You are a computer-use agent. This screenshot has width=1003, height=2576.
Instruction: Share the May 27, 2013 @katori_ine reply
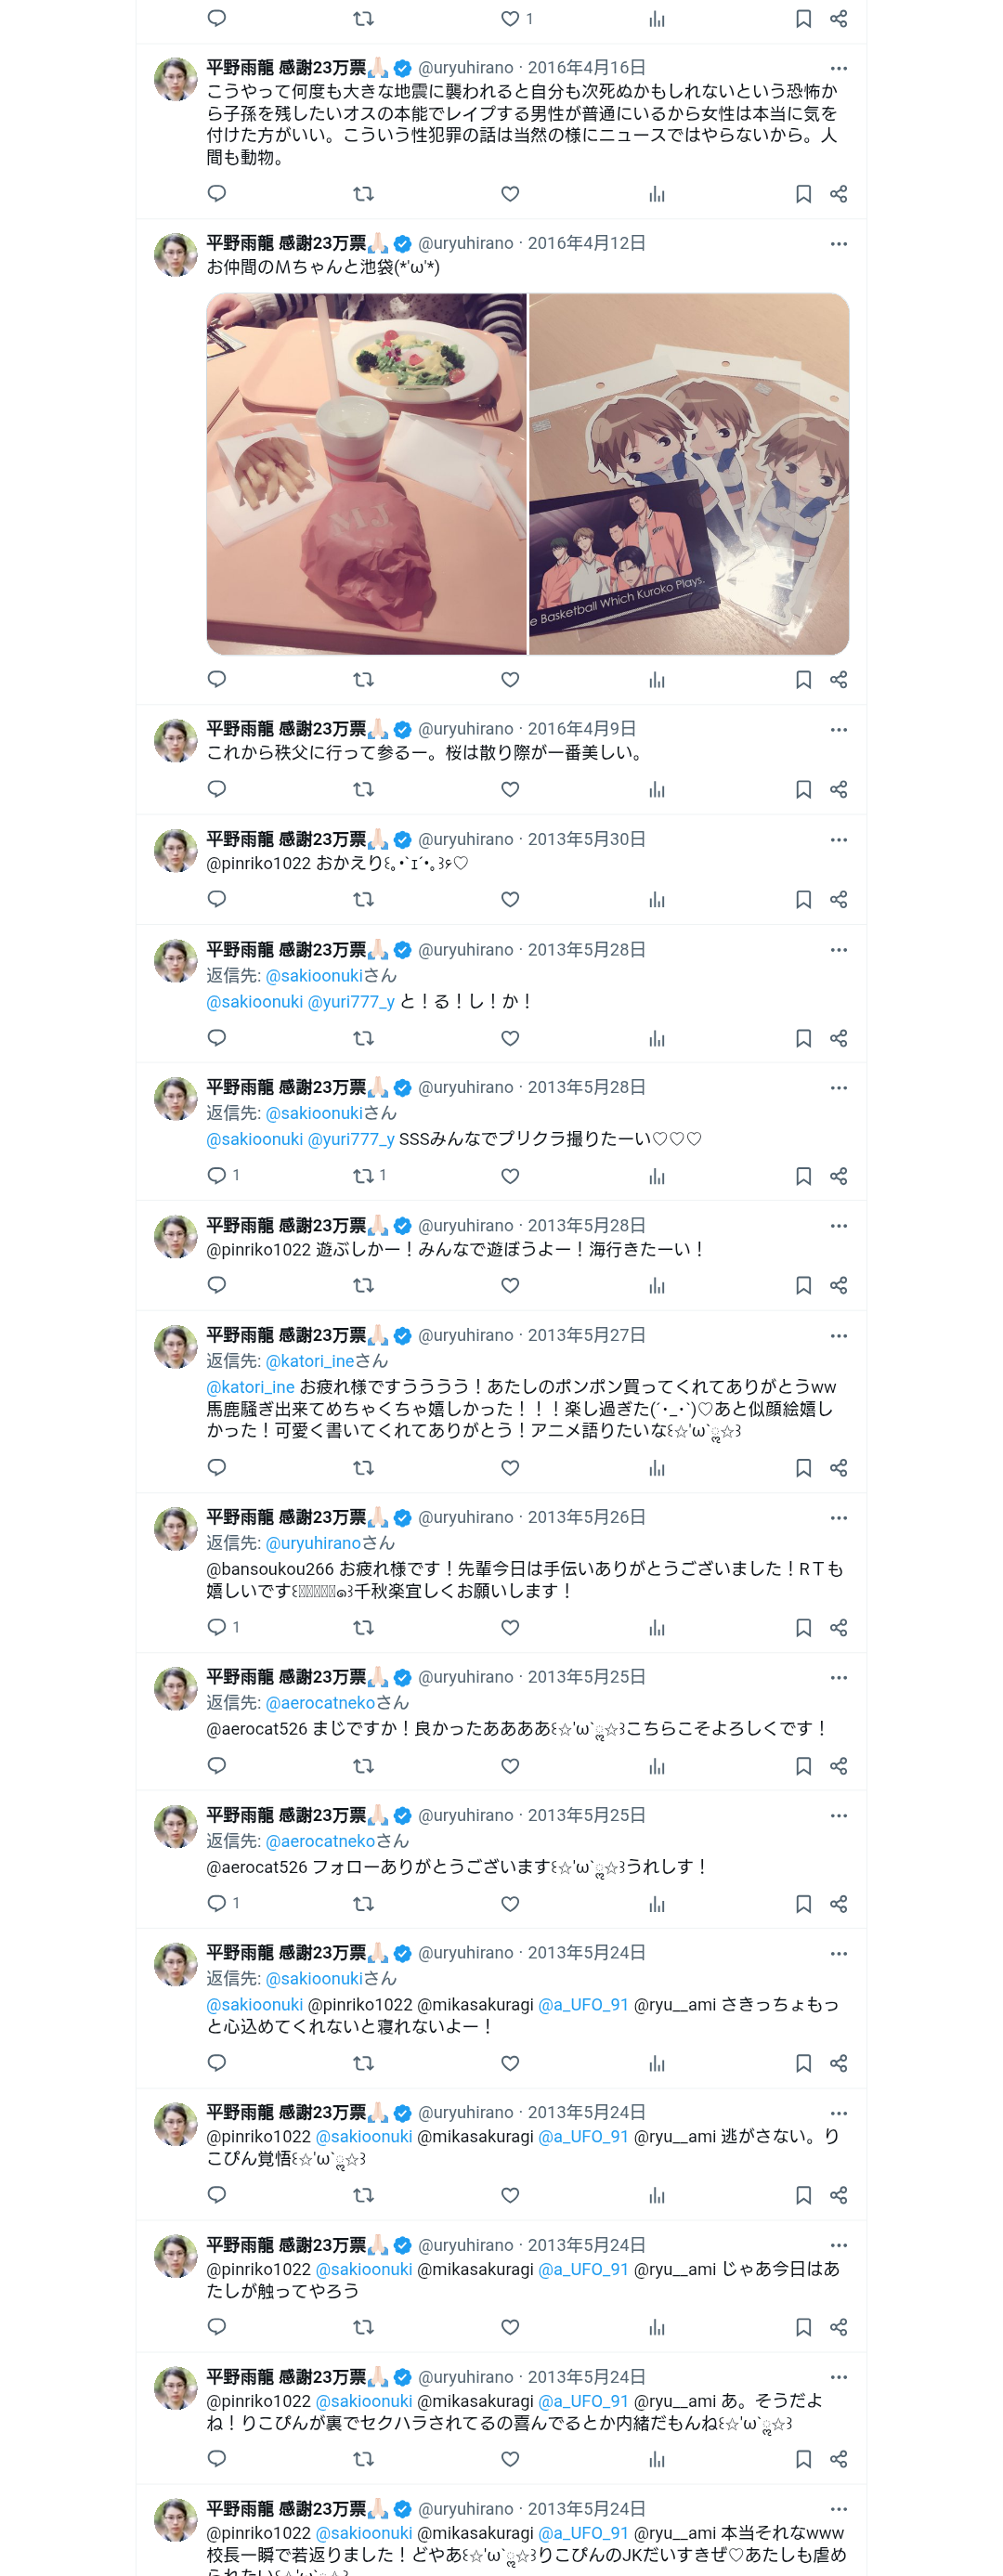(x=838, y=1468)
